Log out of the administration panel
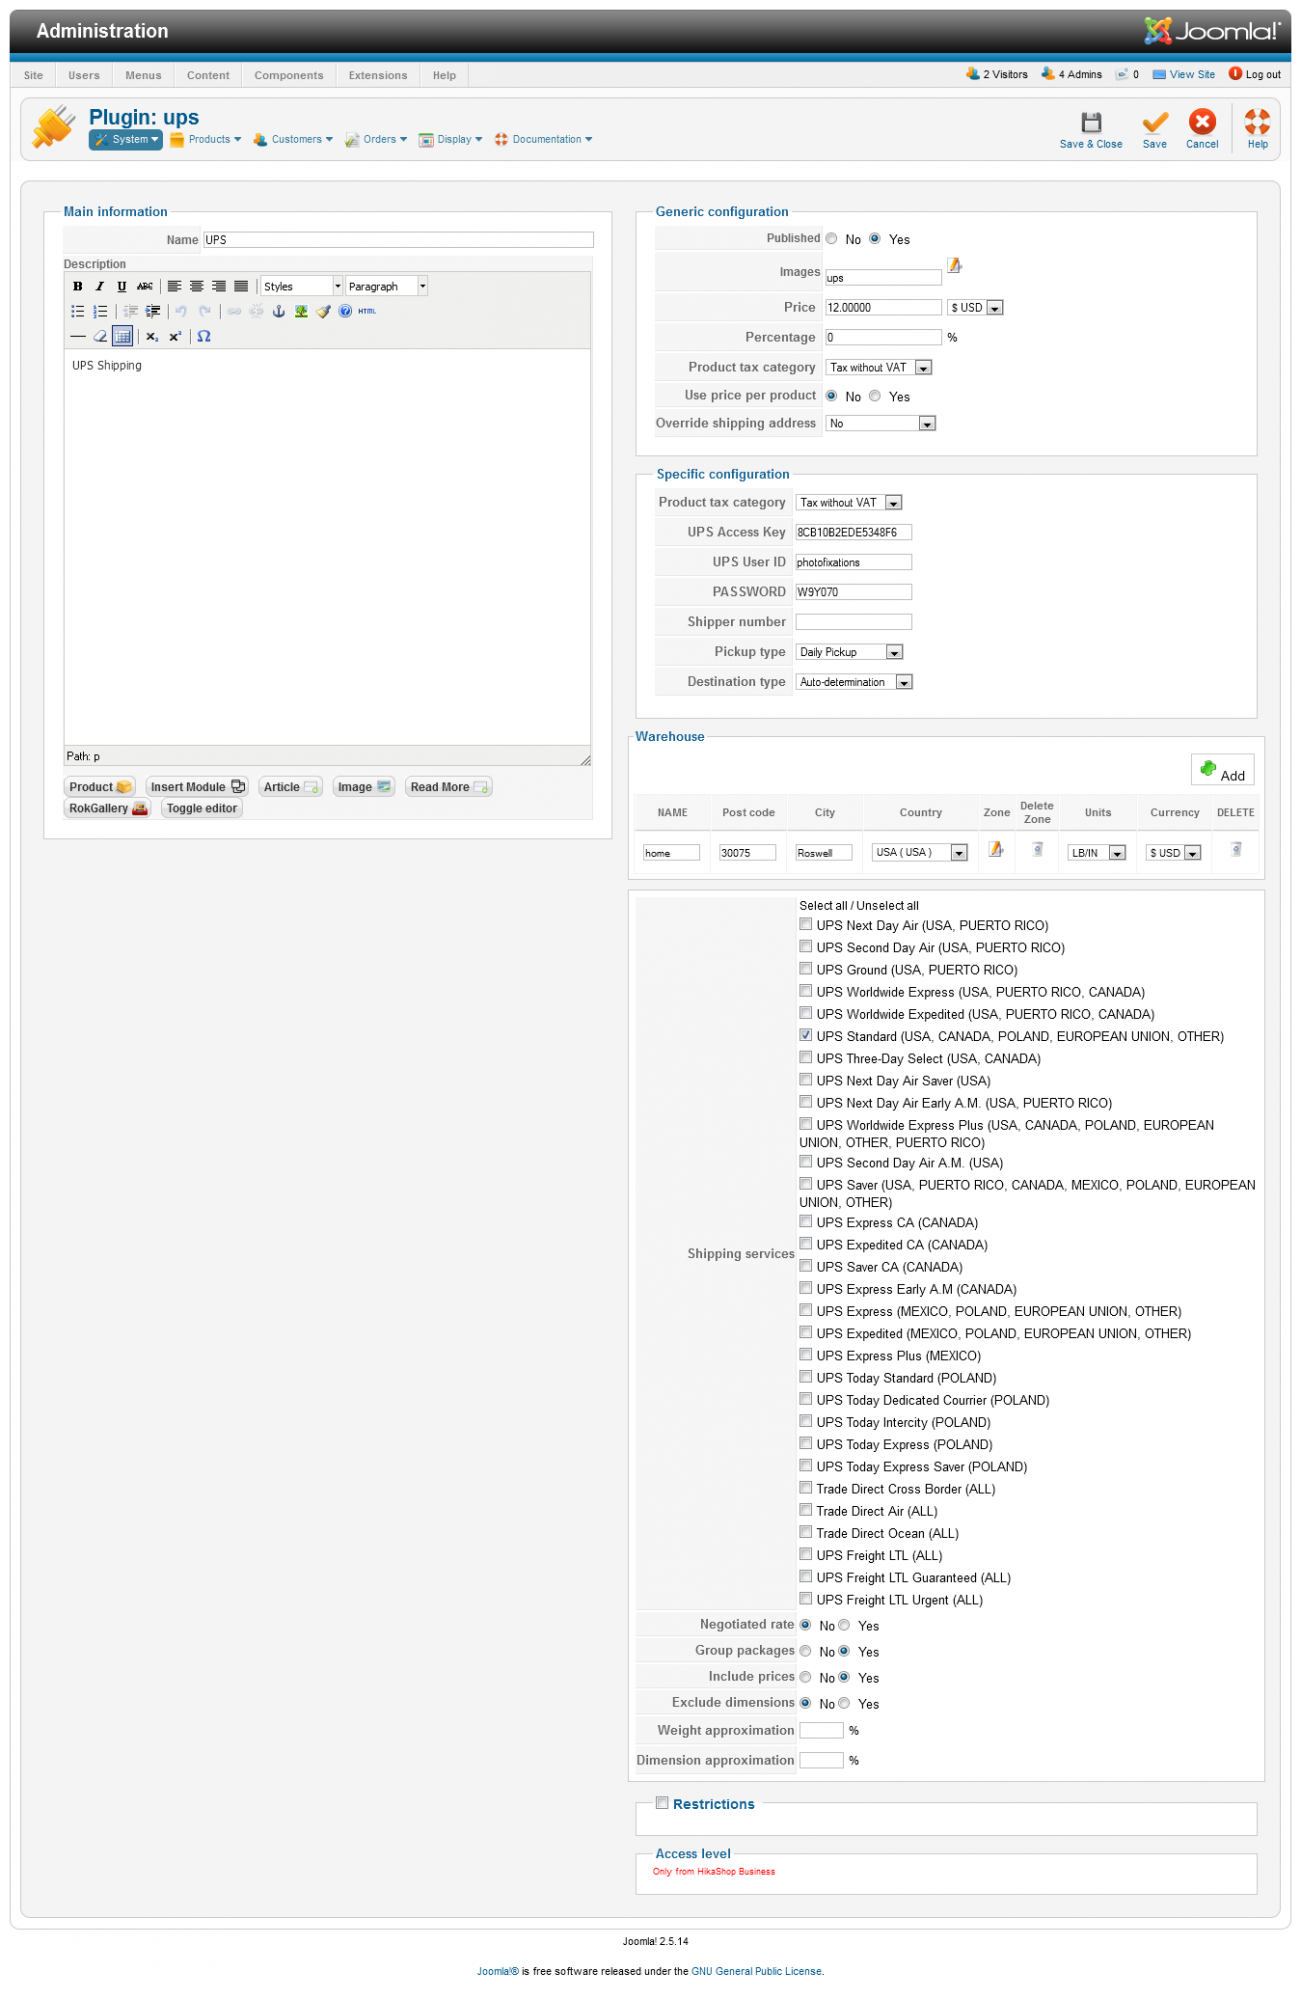Image resolution: width=1301 pixels, height=2000 pixels. (1255, 75)
